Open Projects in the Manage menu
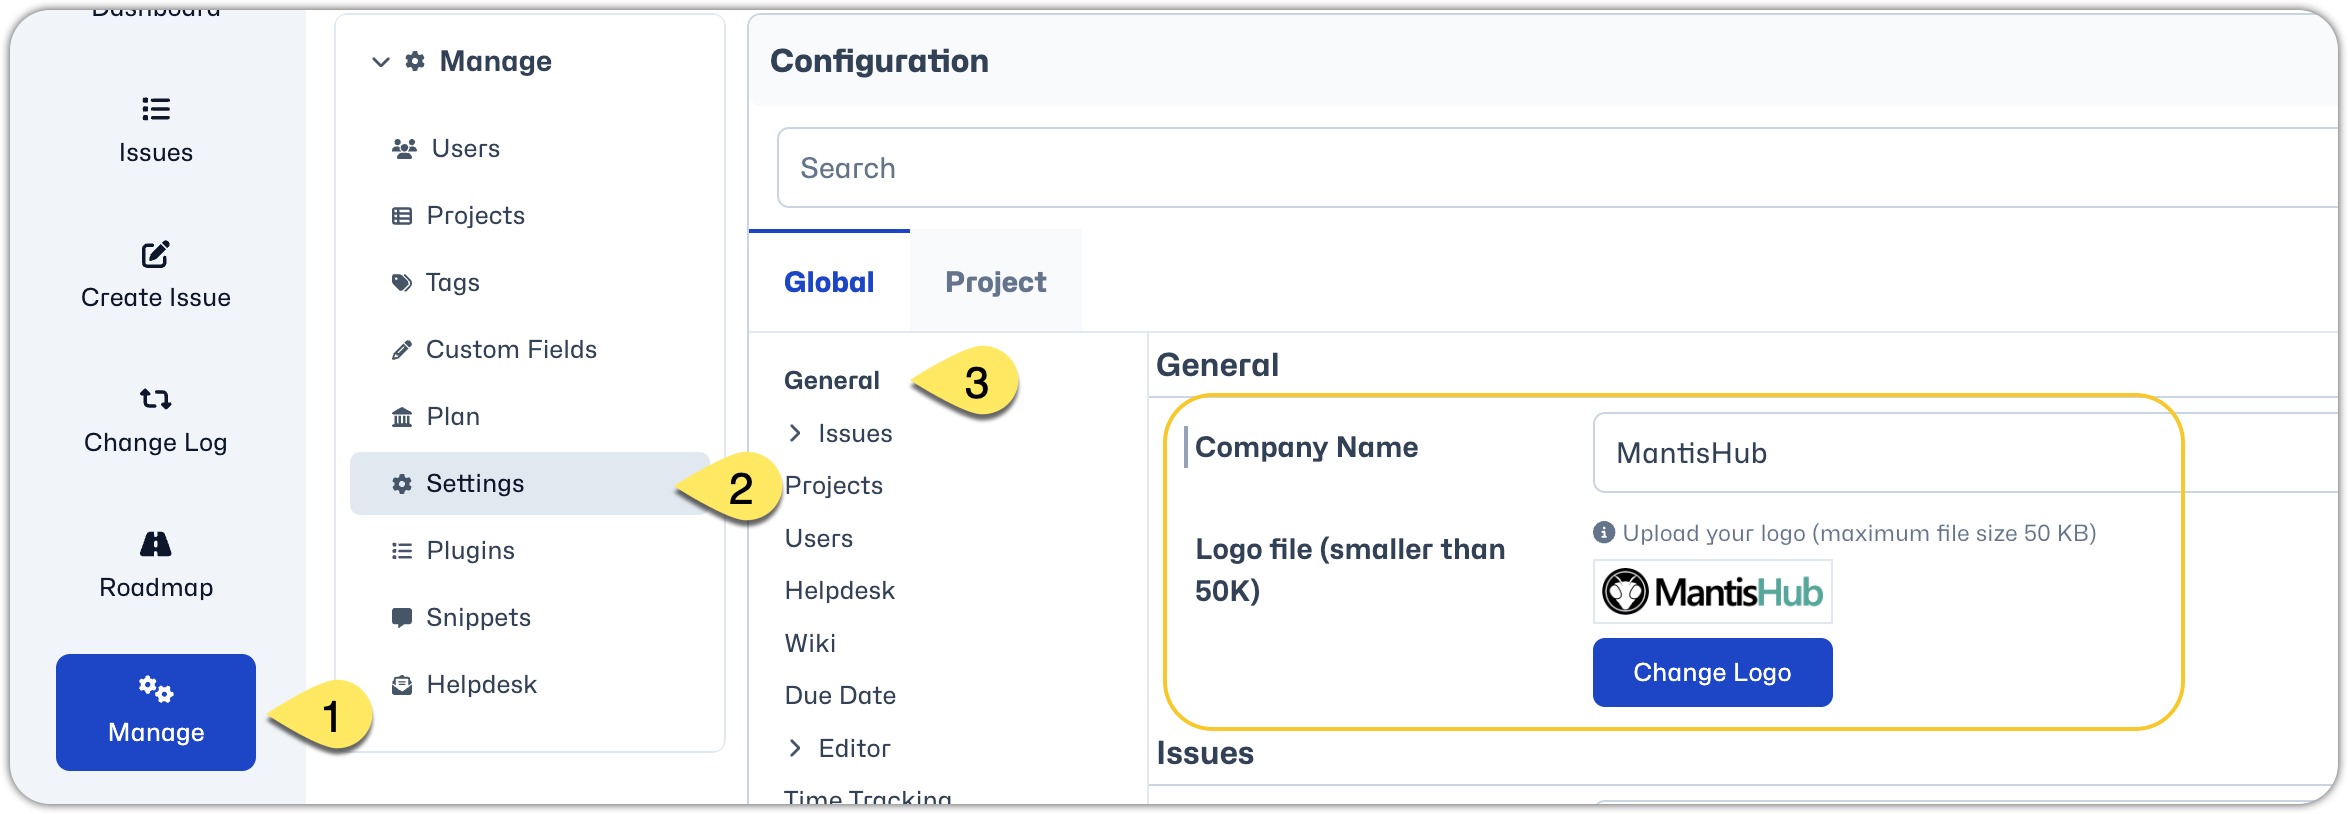Screen dimensions: 2348x814 click(476, 216)
